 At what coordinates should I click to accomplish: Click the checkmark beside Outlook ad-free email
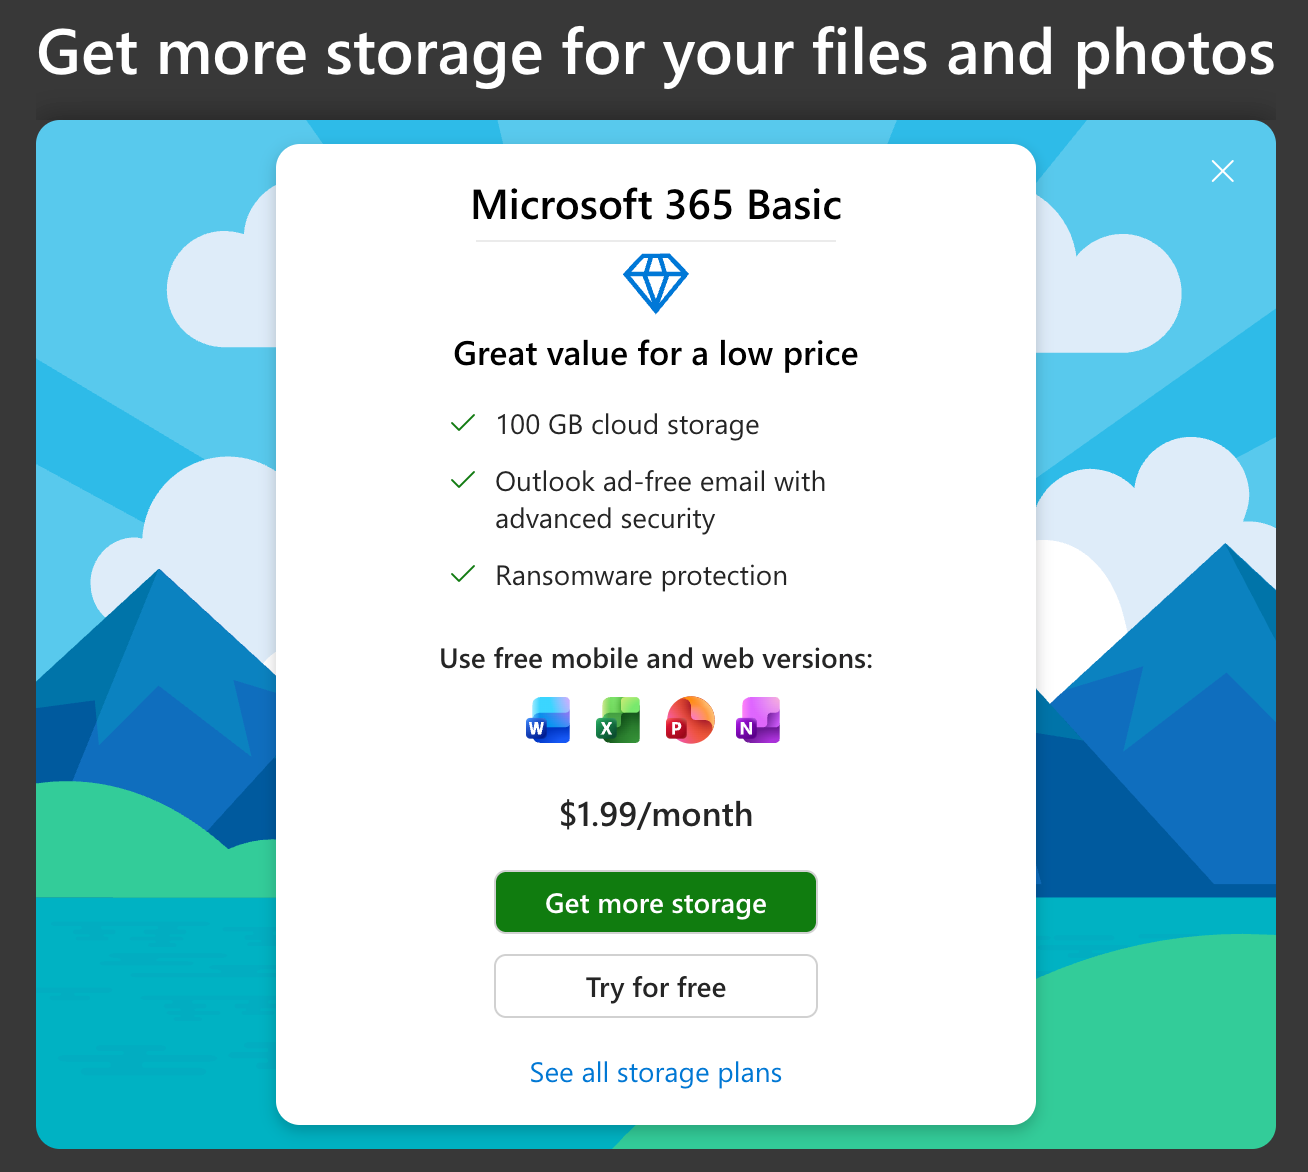(462, 481)
